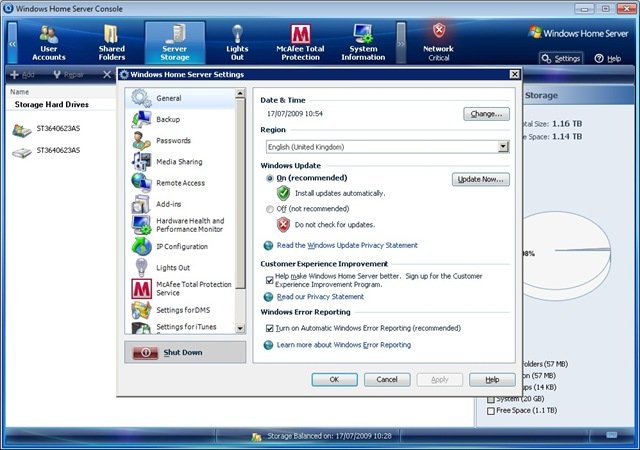640x450 pixels.
Task: Click the Name column header
Action: tap(20, 92)
